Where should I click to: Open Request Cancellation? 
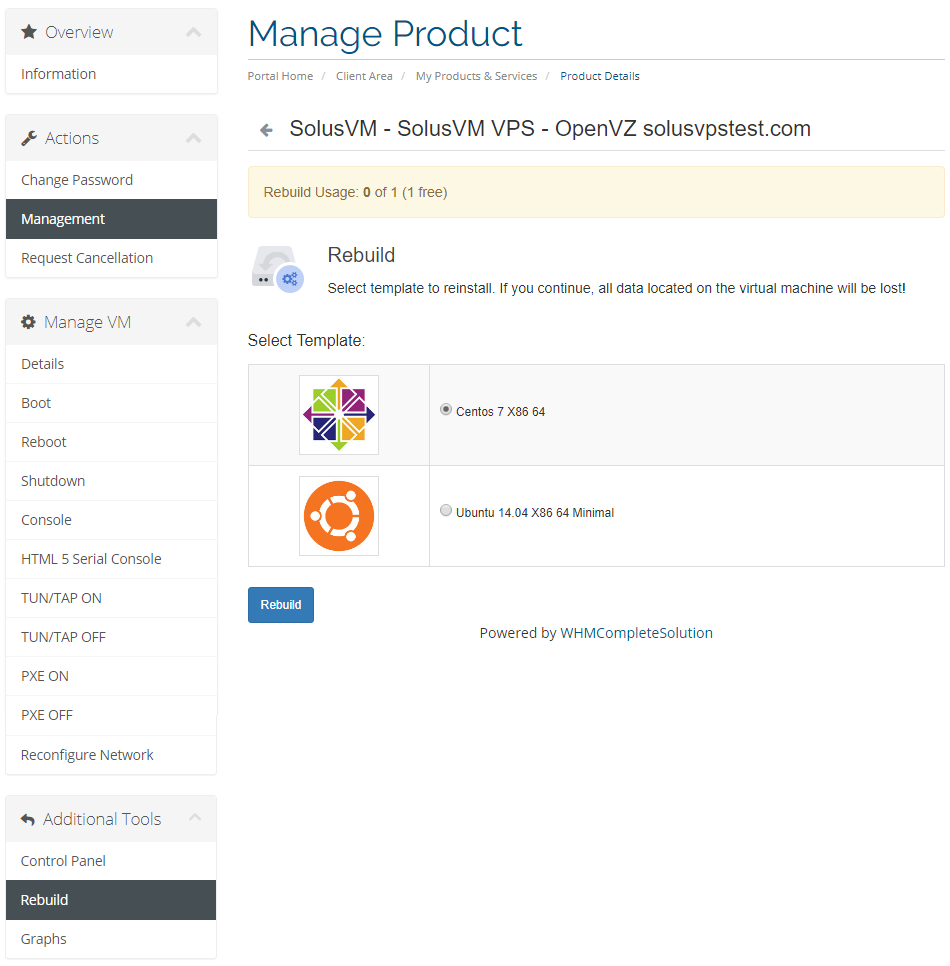pos(112,258)
